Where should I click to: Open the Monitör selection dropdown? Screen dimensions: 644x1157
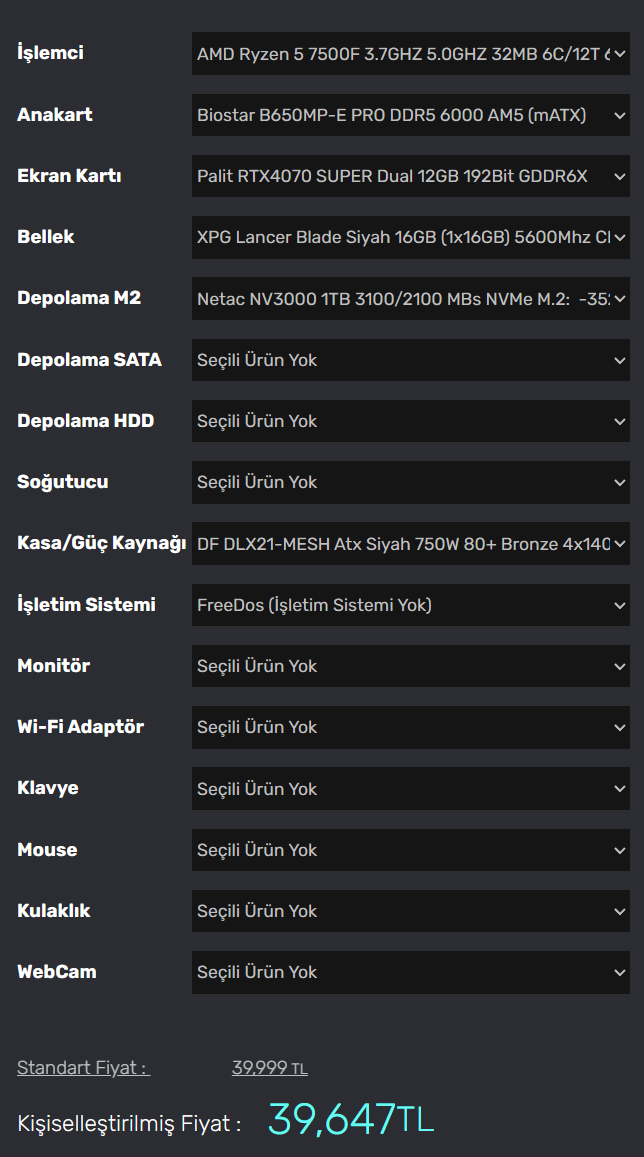pyautogui.click(x=411, y=666)
